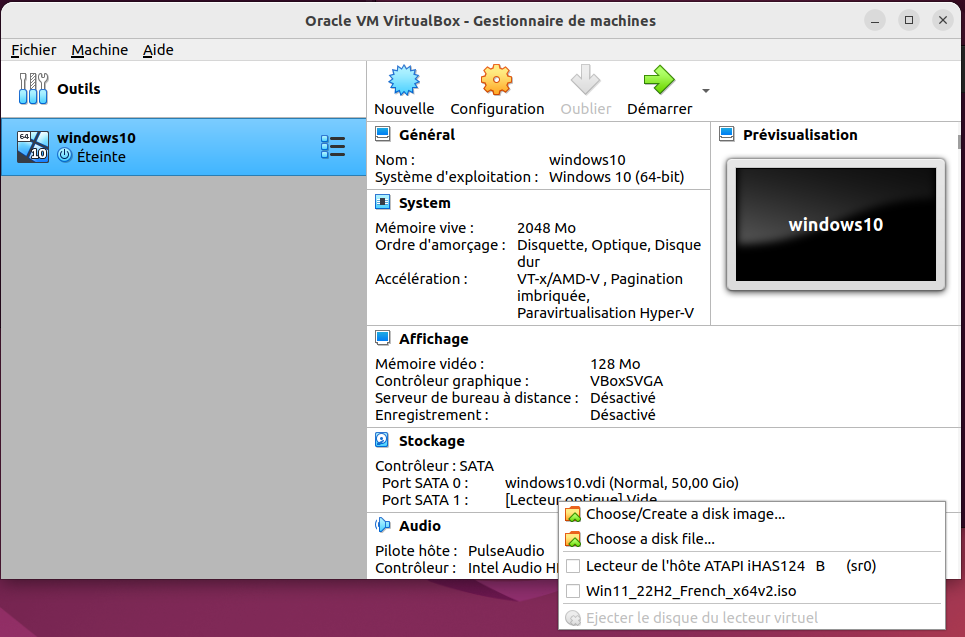The width and height of the screenshot is (965, 637).
Task: Click Désactivé beside Serveur de bureau à distance
Action: point(622,398)
